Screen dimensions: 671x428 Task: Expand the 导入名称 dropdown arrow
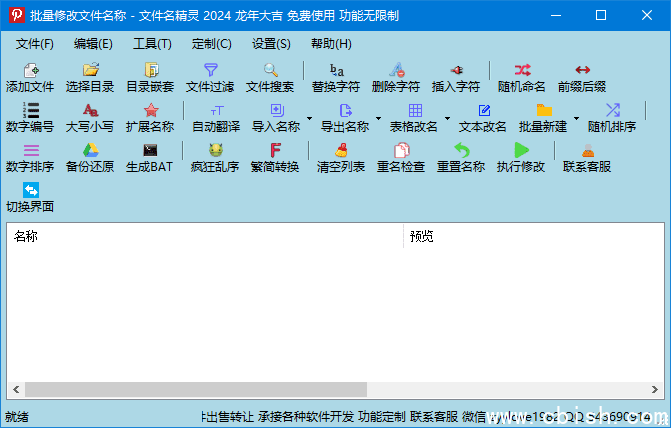click(x=309, y=118)
